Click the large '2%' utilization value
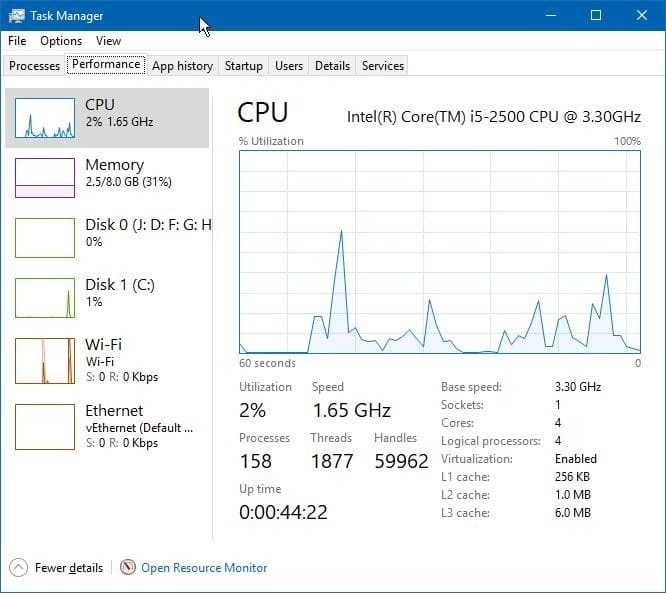Viewport: 666px width, 593px height. 252,410
